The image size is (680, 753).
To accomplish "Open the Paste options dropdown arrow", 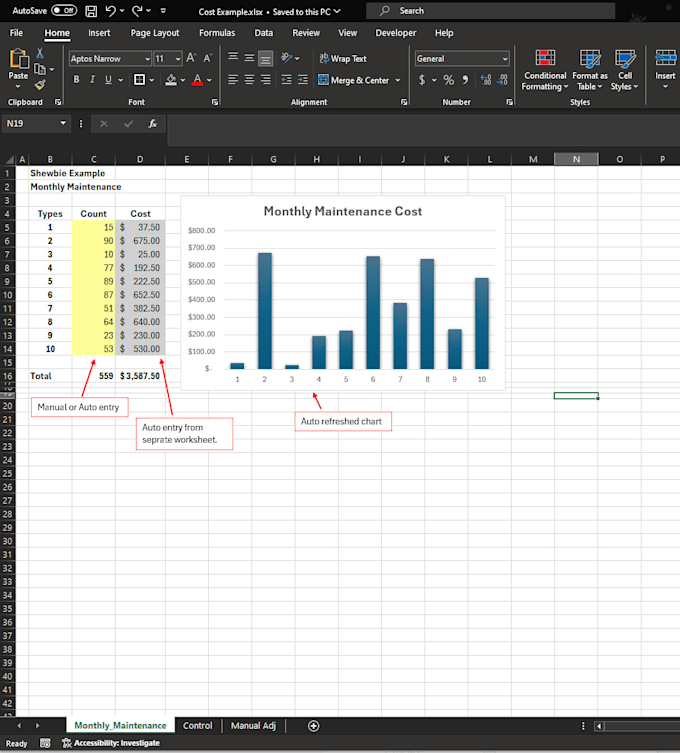I will [18, 86].
